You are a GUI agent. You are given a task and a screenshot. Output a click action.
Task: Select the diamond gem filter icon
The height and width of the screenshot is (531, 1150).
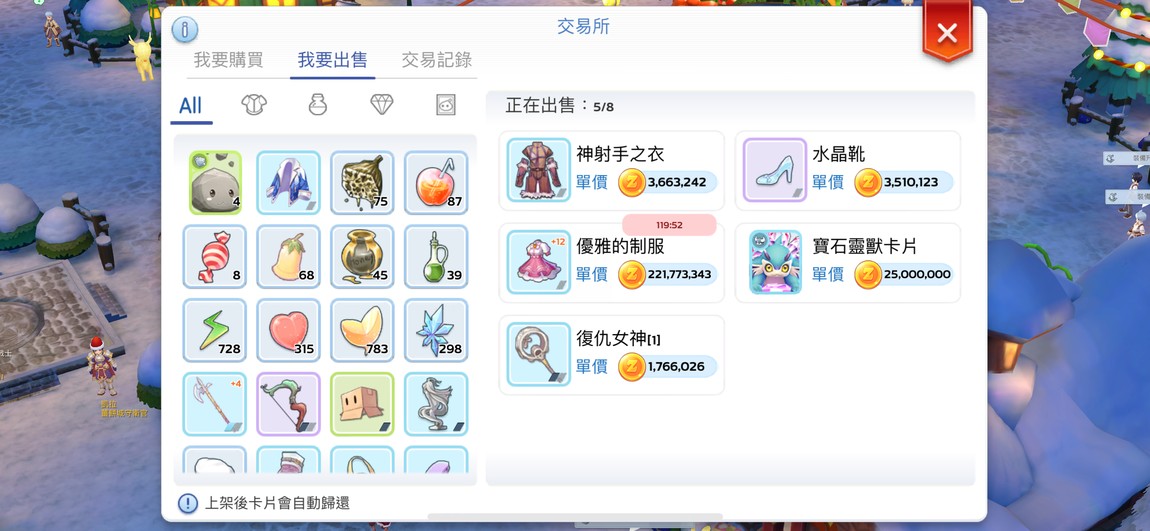(381, 105)
